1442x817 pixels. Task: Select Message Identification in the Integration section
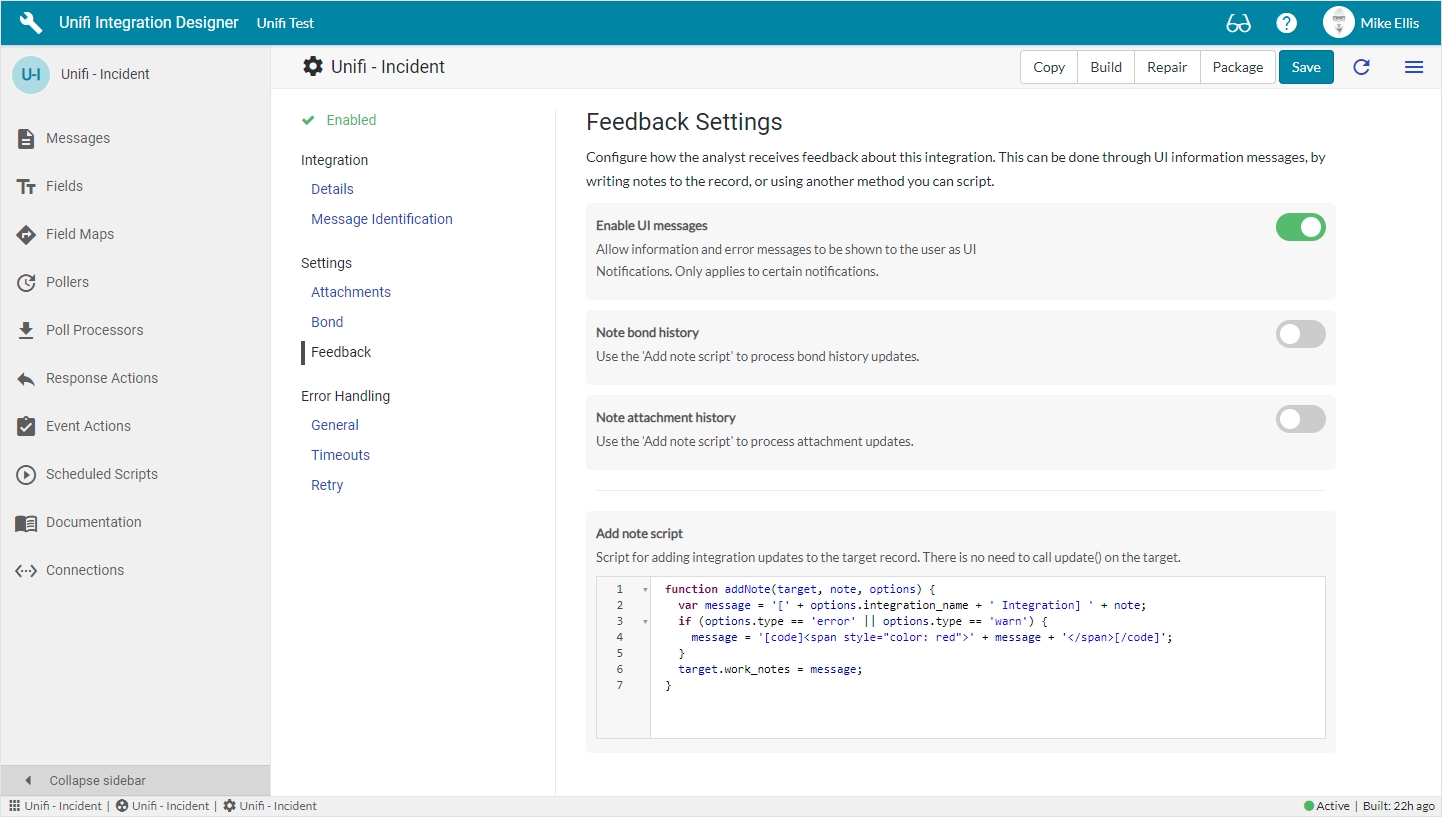(381, 219)
